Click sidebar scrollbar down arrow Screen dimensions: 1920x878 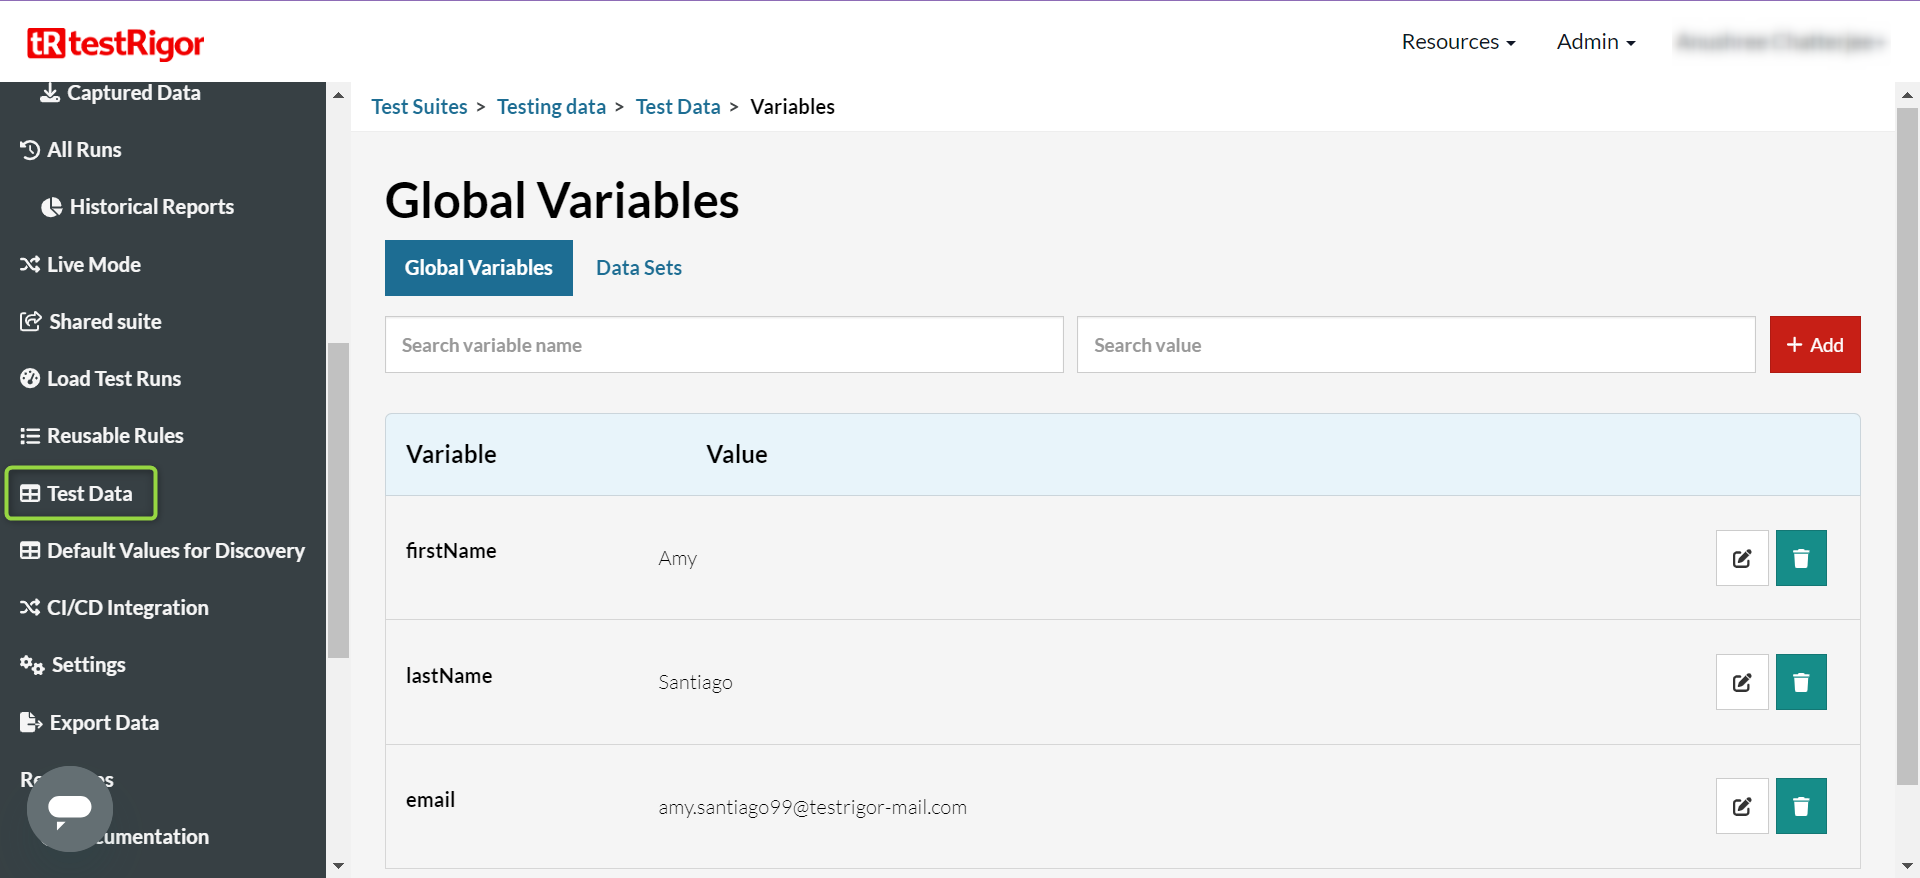338,866
